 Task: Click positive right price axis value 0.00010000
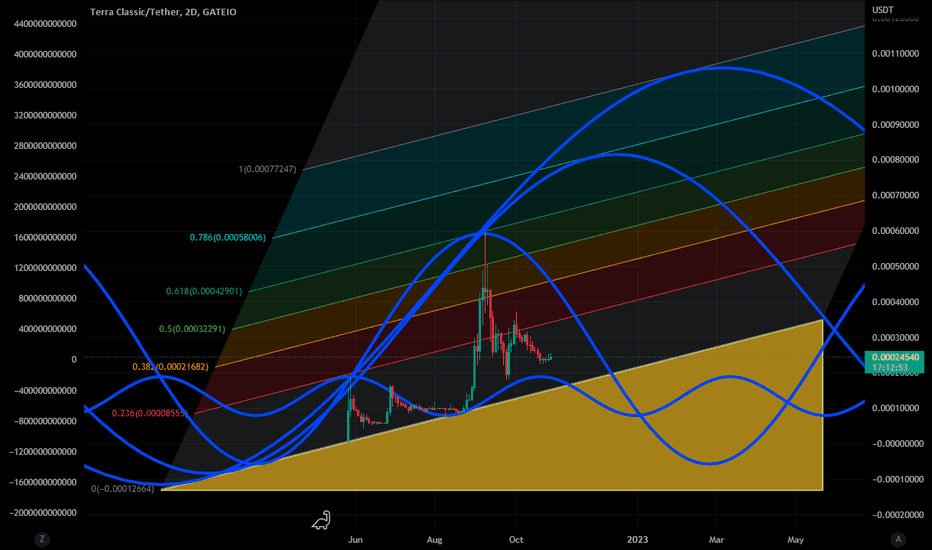895,408
